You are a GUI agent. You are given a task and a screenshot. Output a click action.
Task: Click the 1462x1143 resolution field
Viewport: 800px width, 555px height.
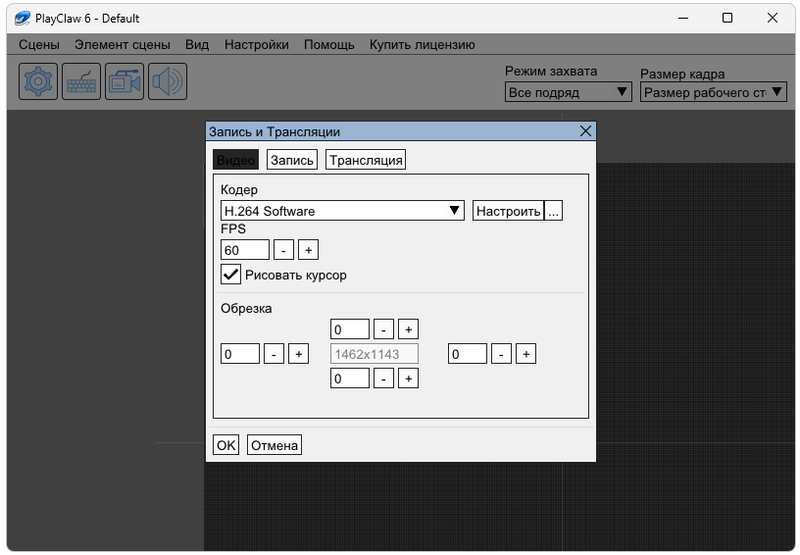tap(374, 354)
